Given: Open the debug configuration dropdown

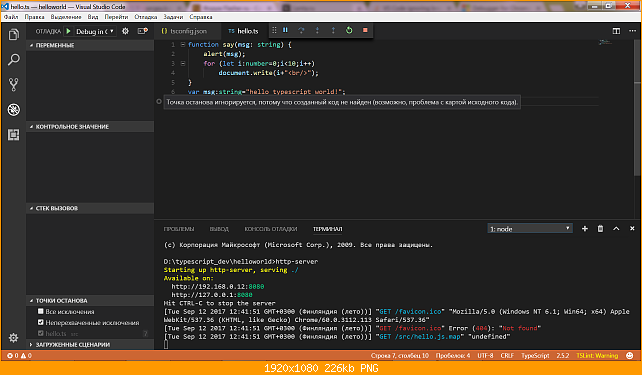Looking at the screenshot, I should click(x=95, y=31).
